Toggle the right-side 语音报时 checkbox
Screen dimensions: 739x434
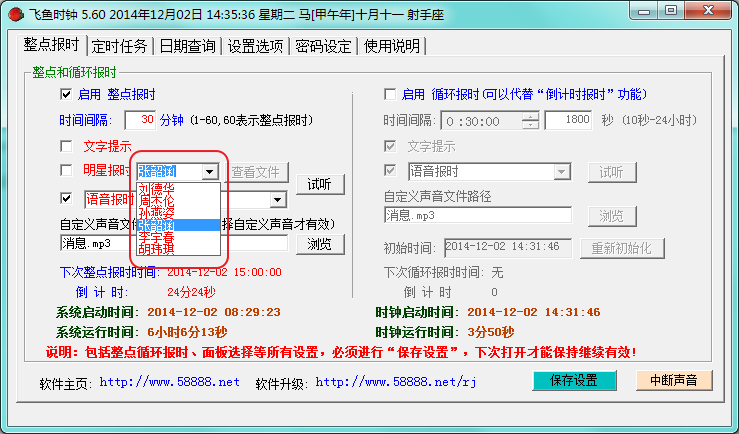point(390,170)
